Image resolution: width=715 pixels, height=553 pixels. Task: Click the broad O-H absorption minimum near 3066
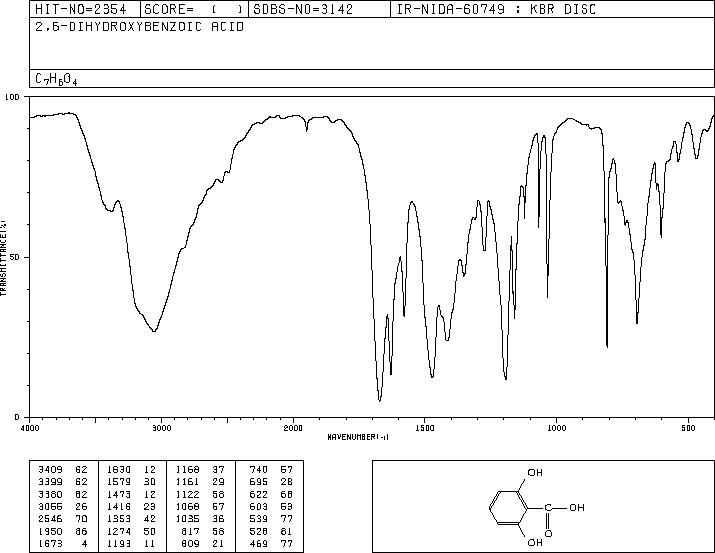coord(154,331)
